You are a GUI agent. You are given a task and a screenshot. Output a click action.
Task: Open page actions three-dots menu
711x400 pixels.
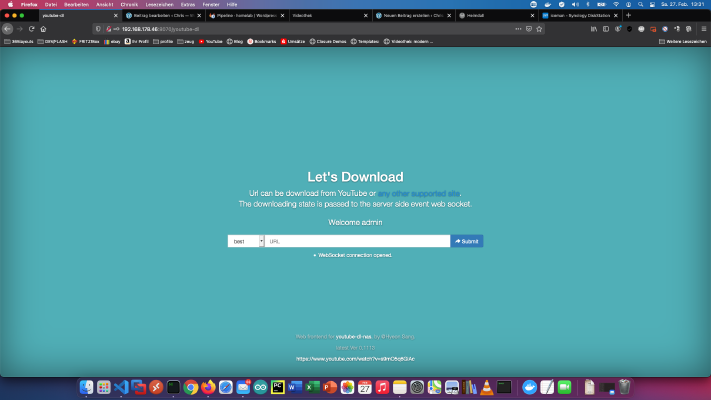(x=518, y=29)
